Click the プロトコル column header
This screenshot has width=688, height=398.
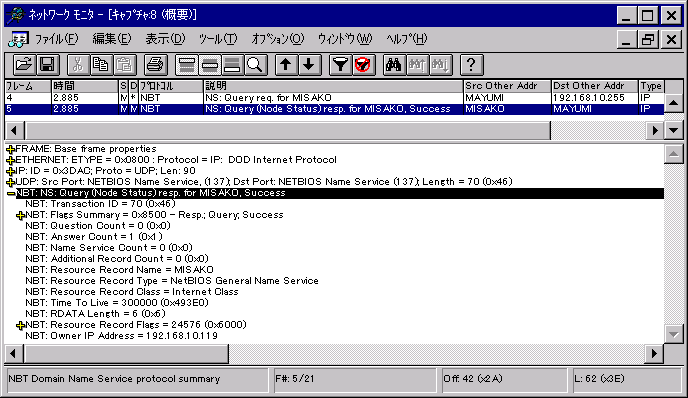tap(171, 86)
